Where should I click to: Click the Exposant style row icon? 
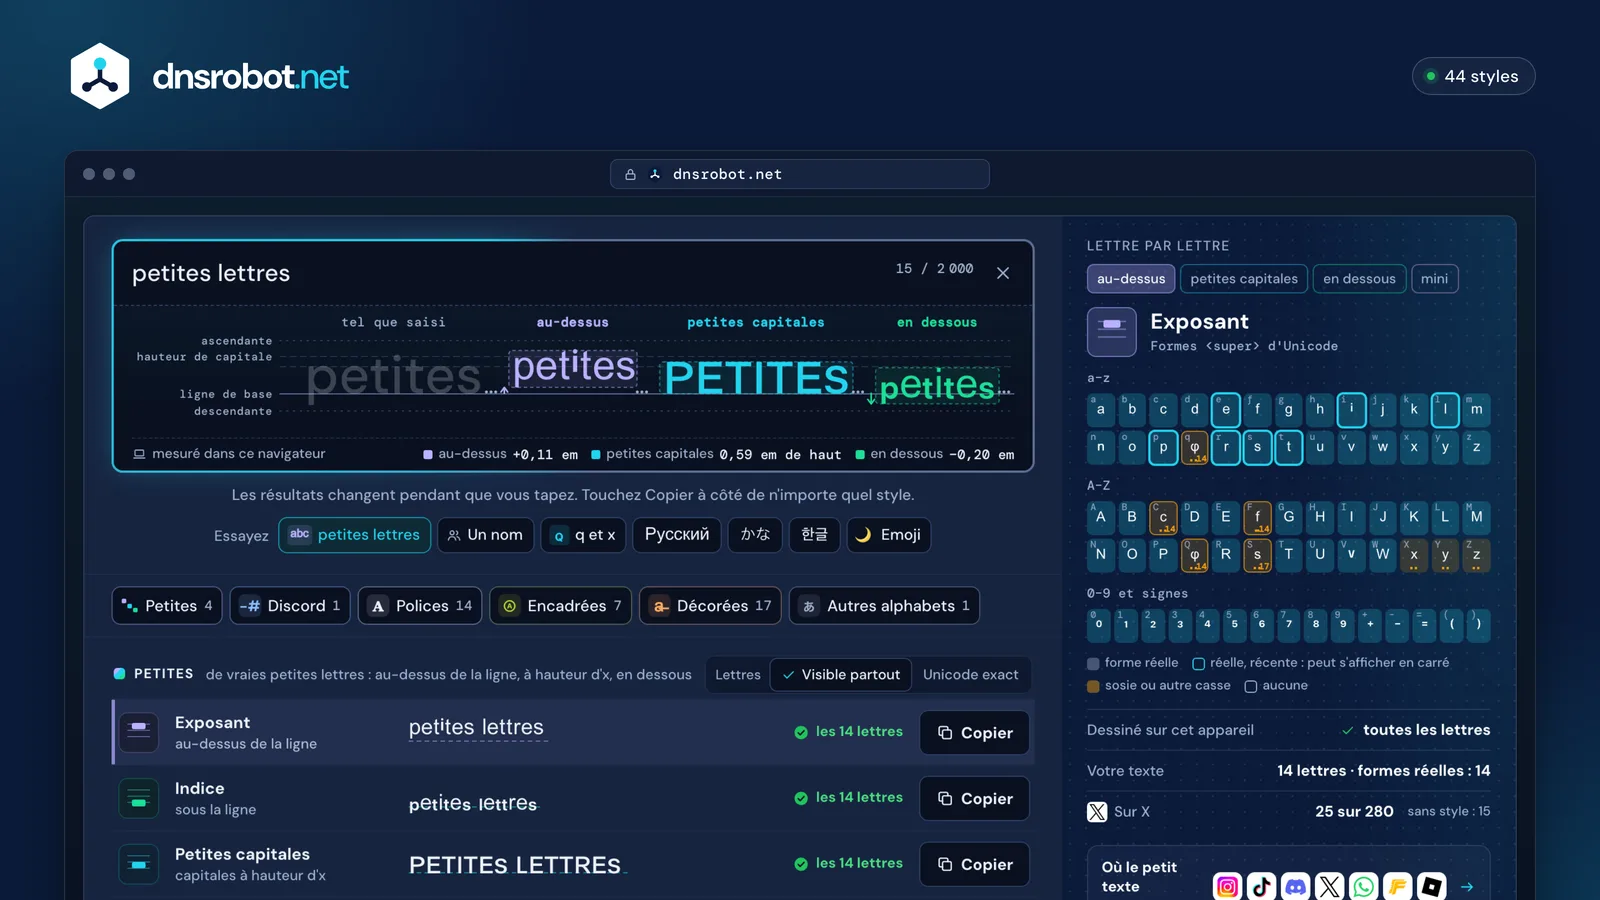tap(139, 732)
